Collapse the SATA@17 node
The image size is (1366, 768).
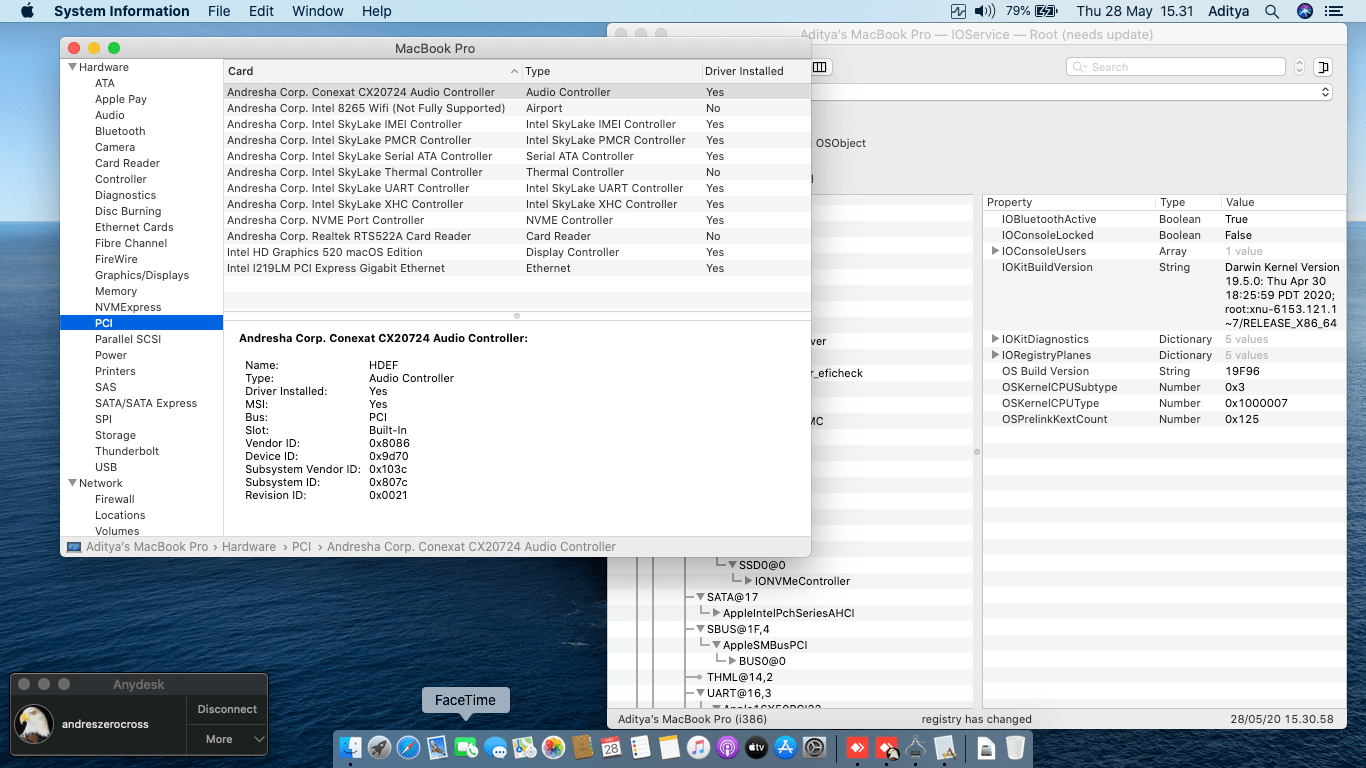(x=700, y=597)
